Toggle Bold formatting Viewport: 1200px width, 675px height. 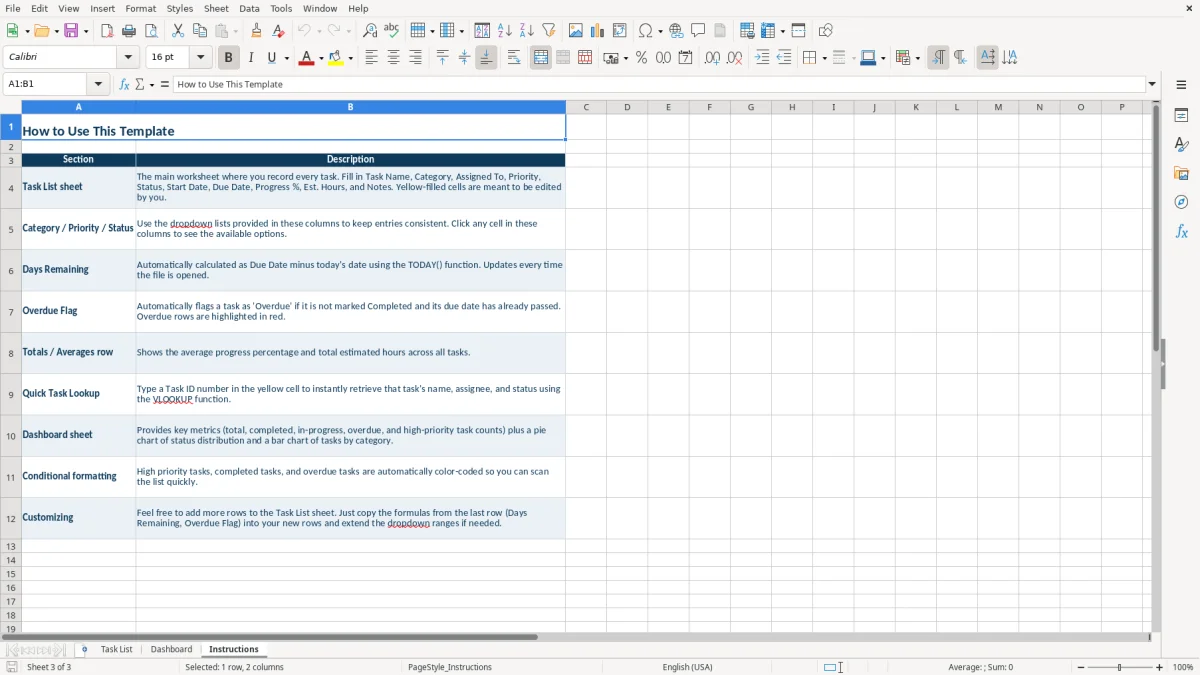click(x=229, y=58)
